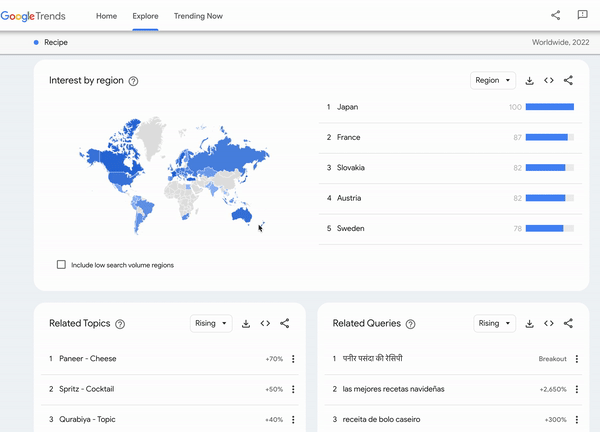Viewport: 600px width, 432px height.
Task: Switch to Trending Now tab
Action: click(x=198, y=16)
